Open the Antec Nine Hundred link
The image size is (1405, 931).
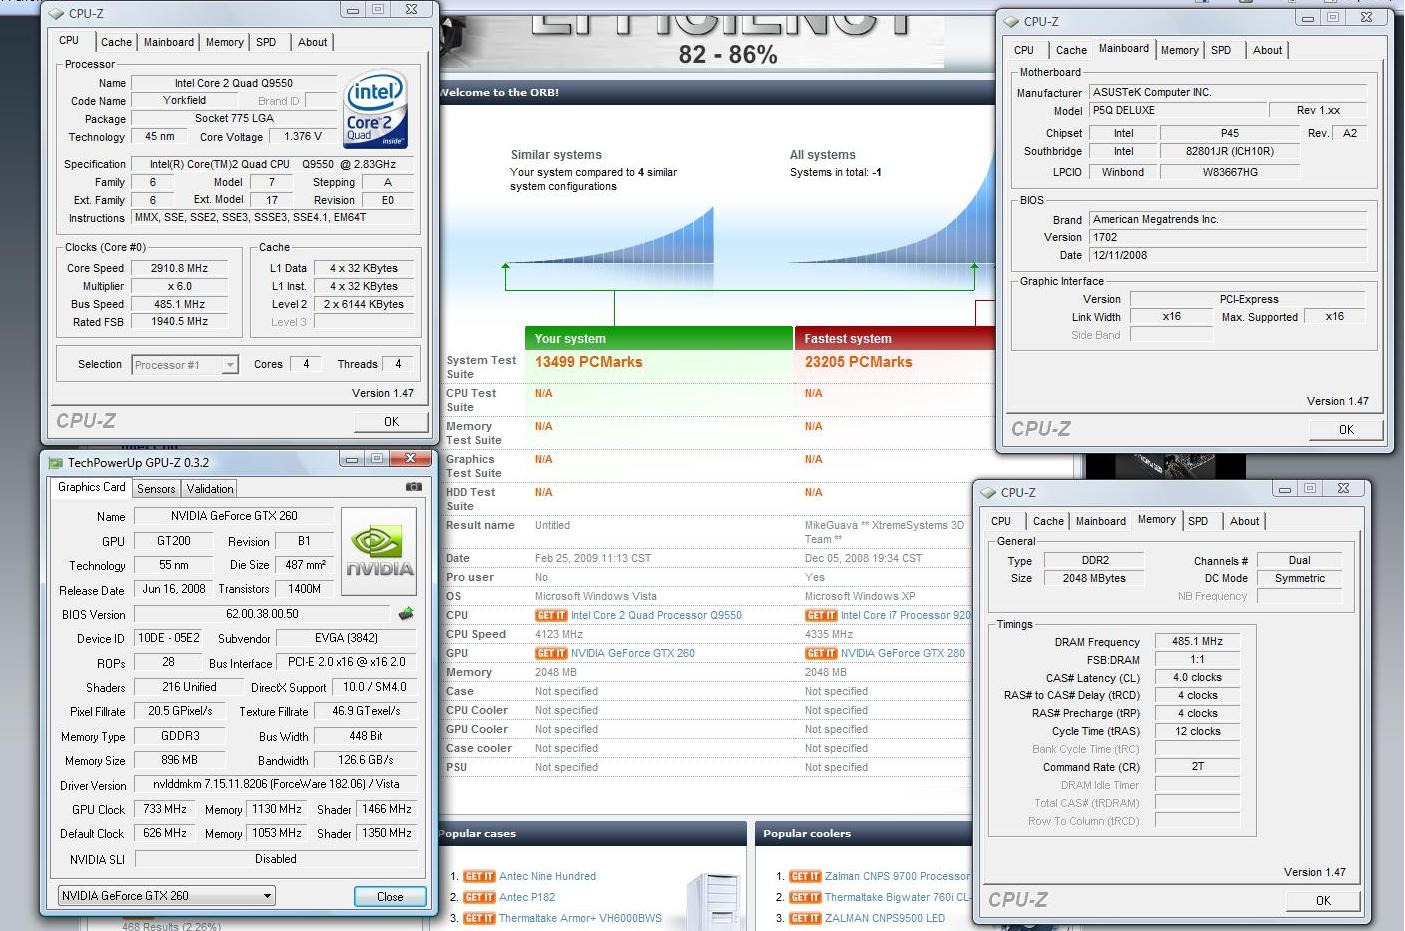click(x=547, y=877)
